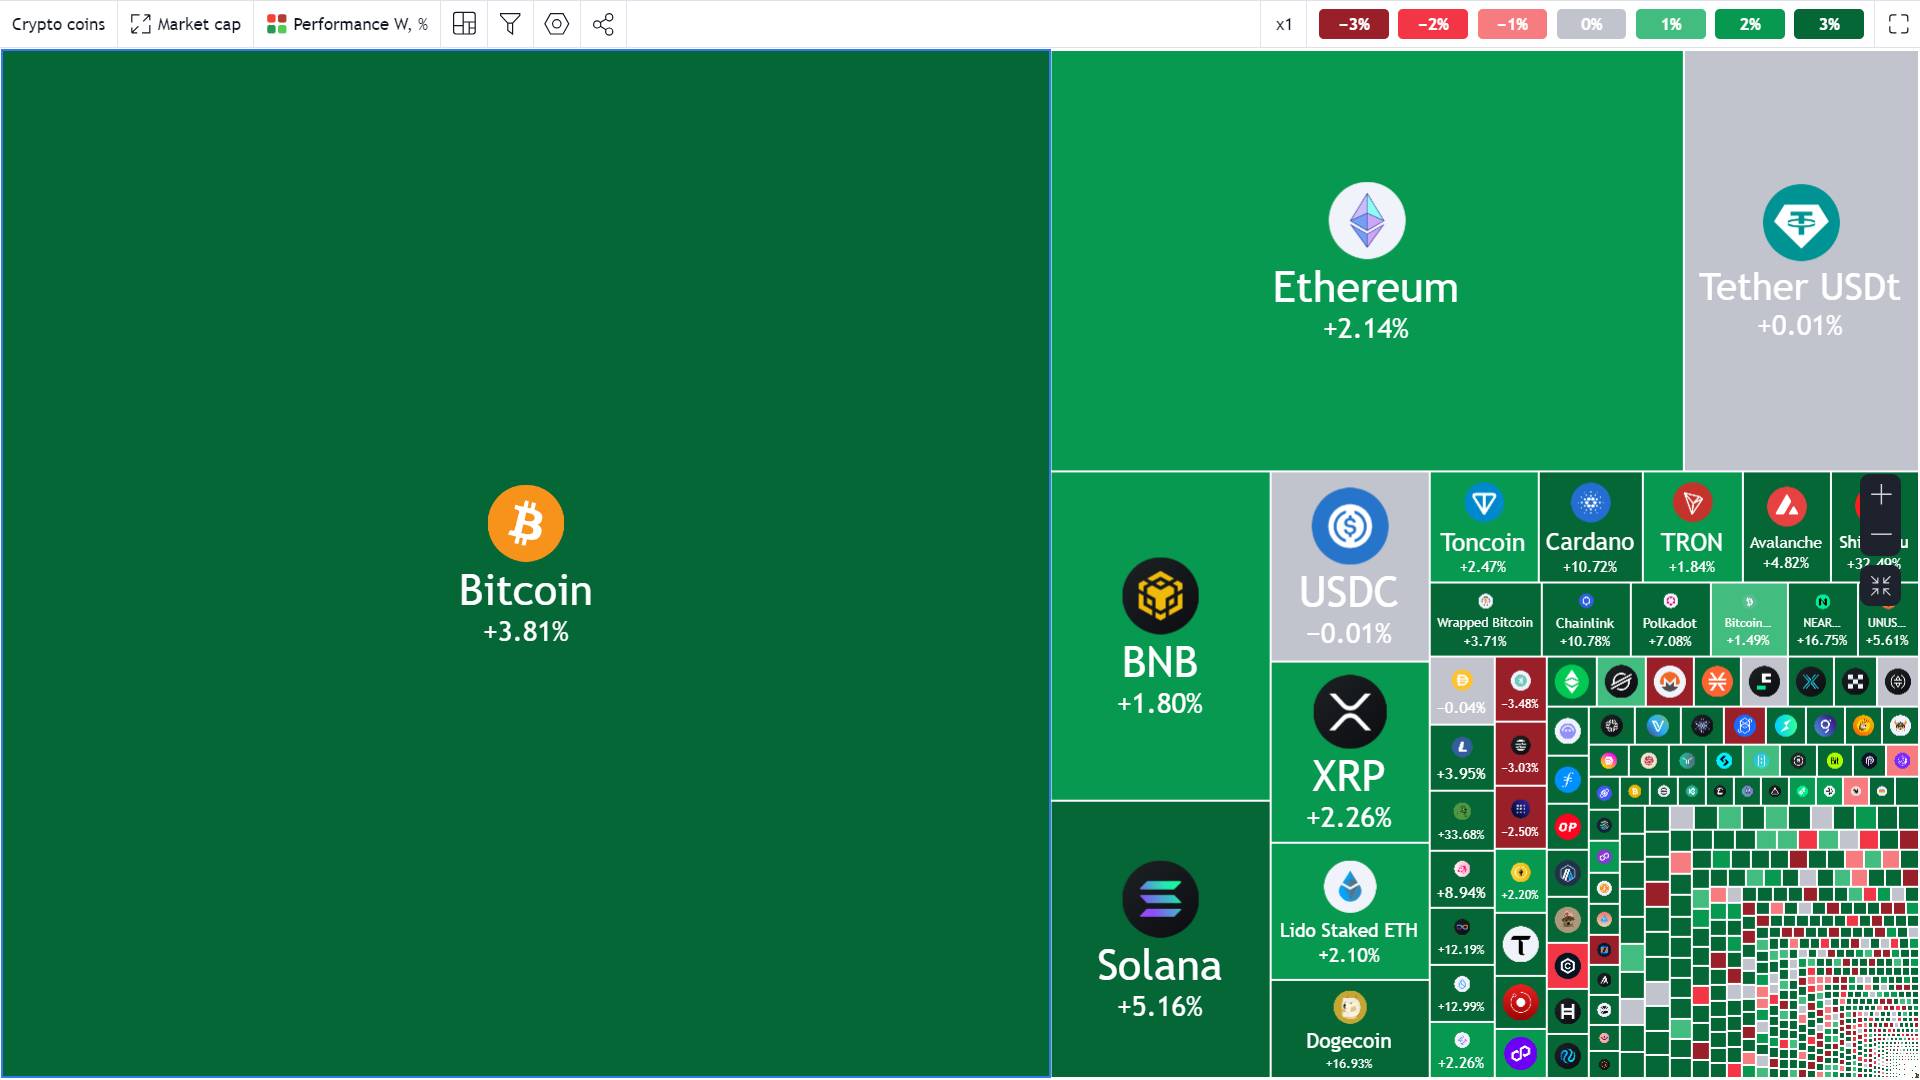1920x1080 pixels.
Task: Click the gray Dai −0.04% tile
Action: coord(1461,690)
